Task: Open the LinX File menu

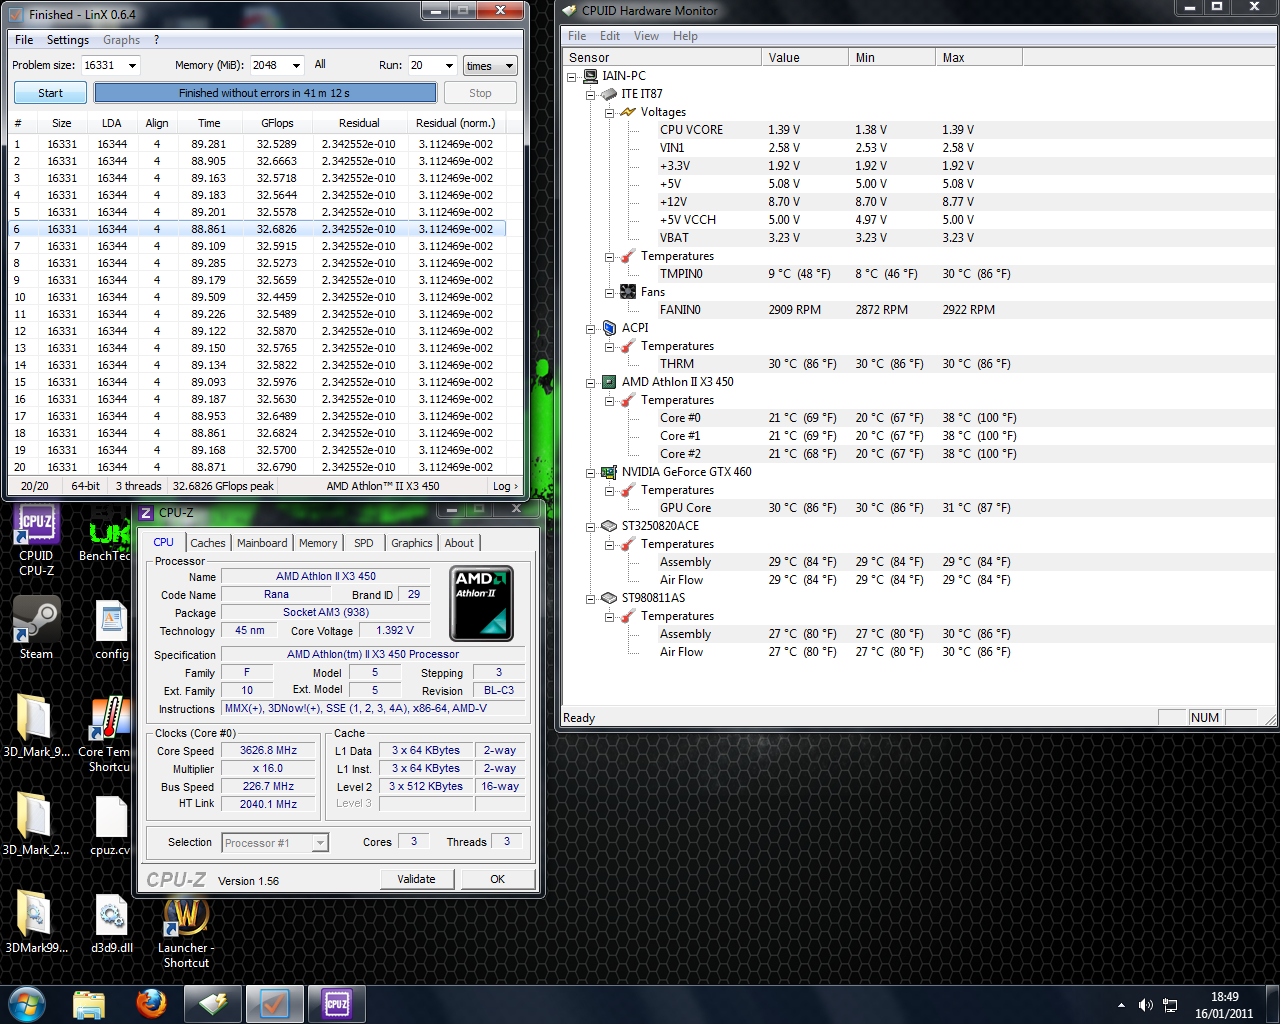Action: (x=24, y=40)
